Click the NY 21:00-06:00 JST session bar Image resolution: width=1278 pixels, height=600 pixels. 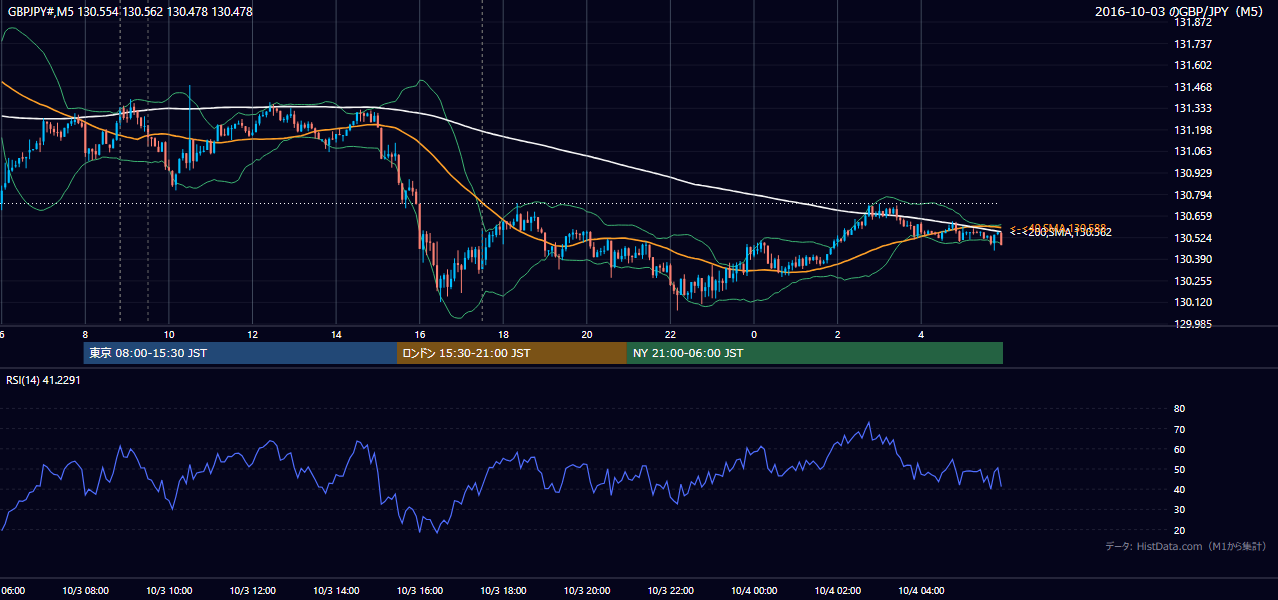[815, 353]
